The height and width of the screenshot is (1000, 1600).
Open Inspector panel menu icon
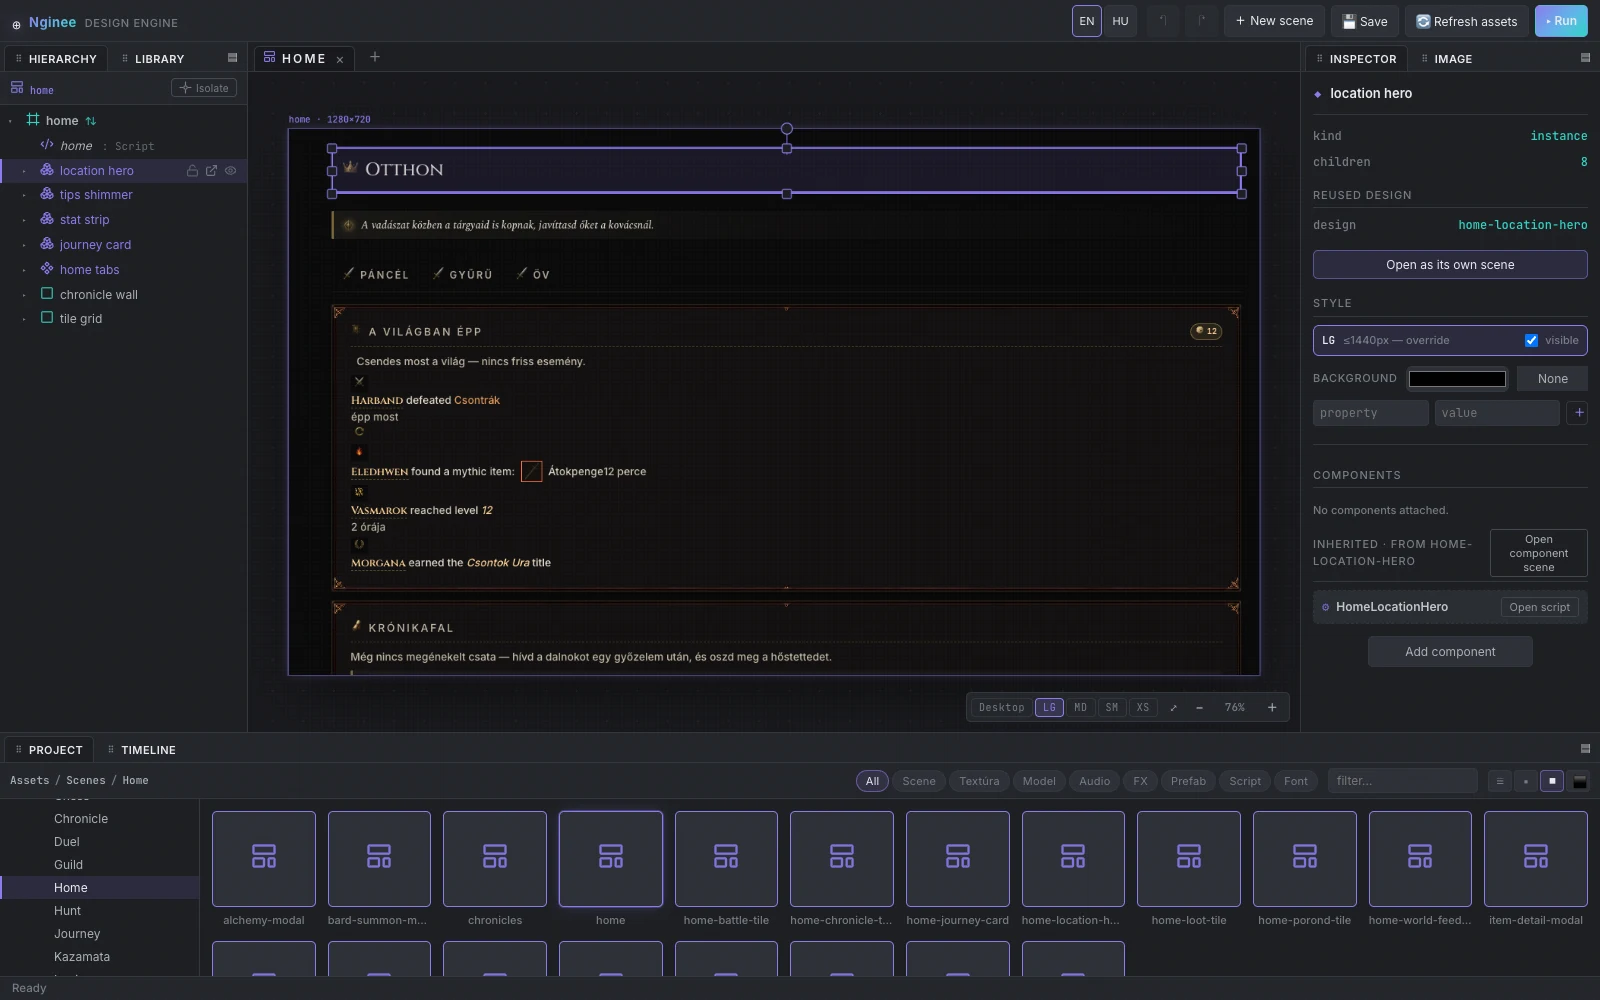(x=1585, y=58)
